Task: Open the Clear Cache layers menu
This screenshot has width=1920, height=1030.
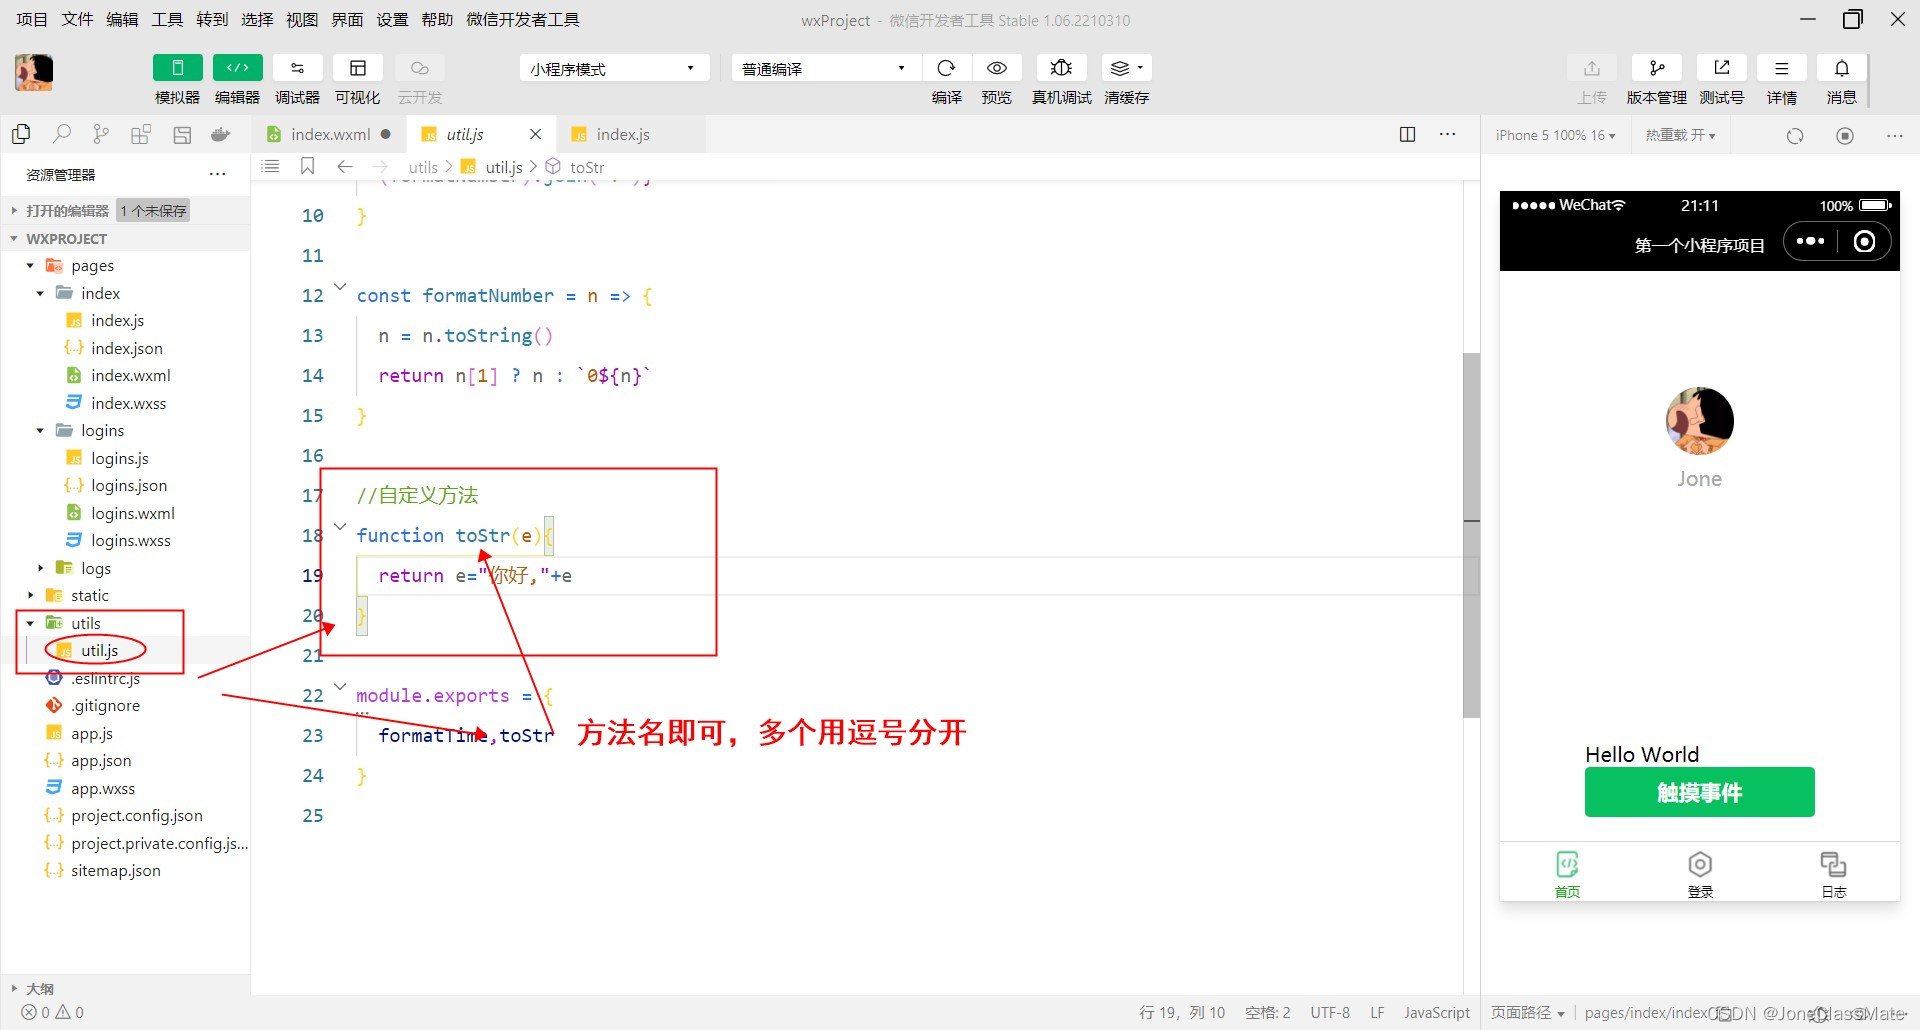Action: click(x=1126, y=68)
